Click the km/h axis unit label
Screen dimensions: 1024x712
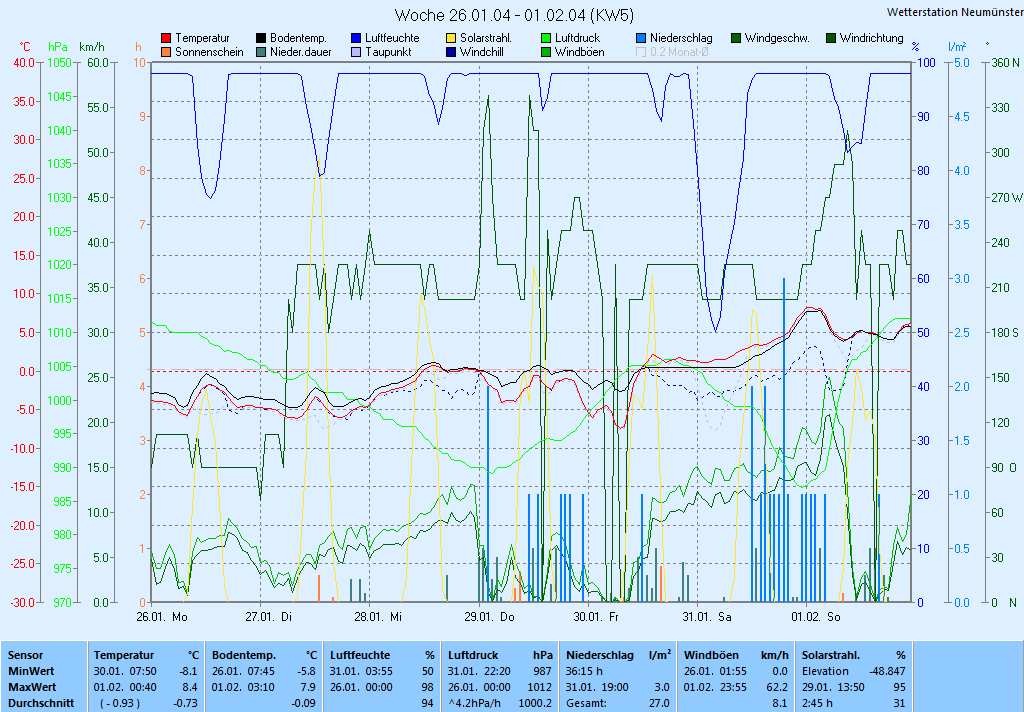click(x=91, y=47)
